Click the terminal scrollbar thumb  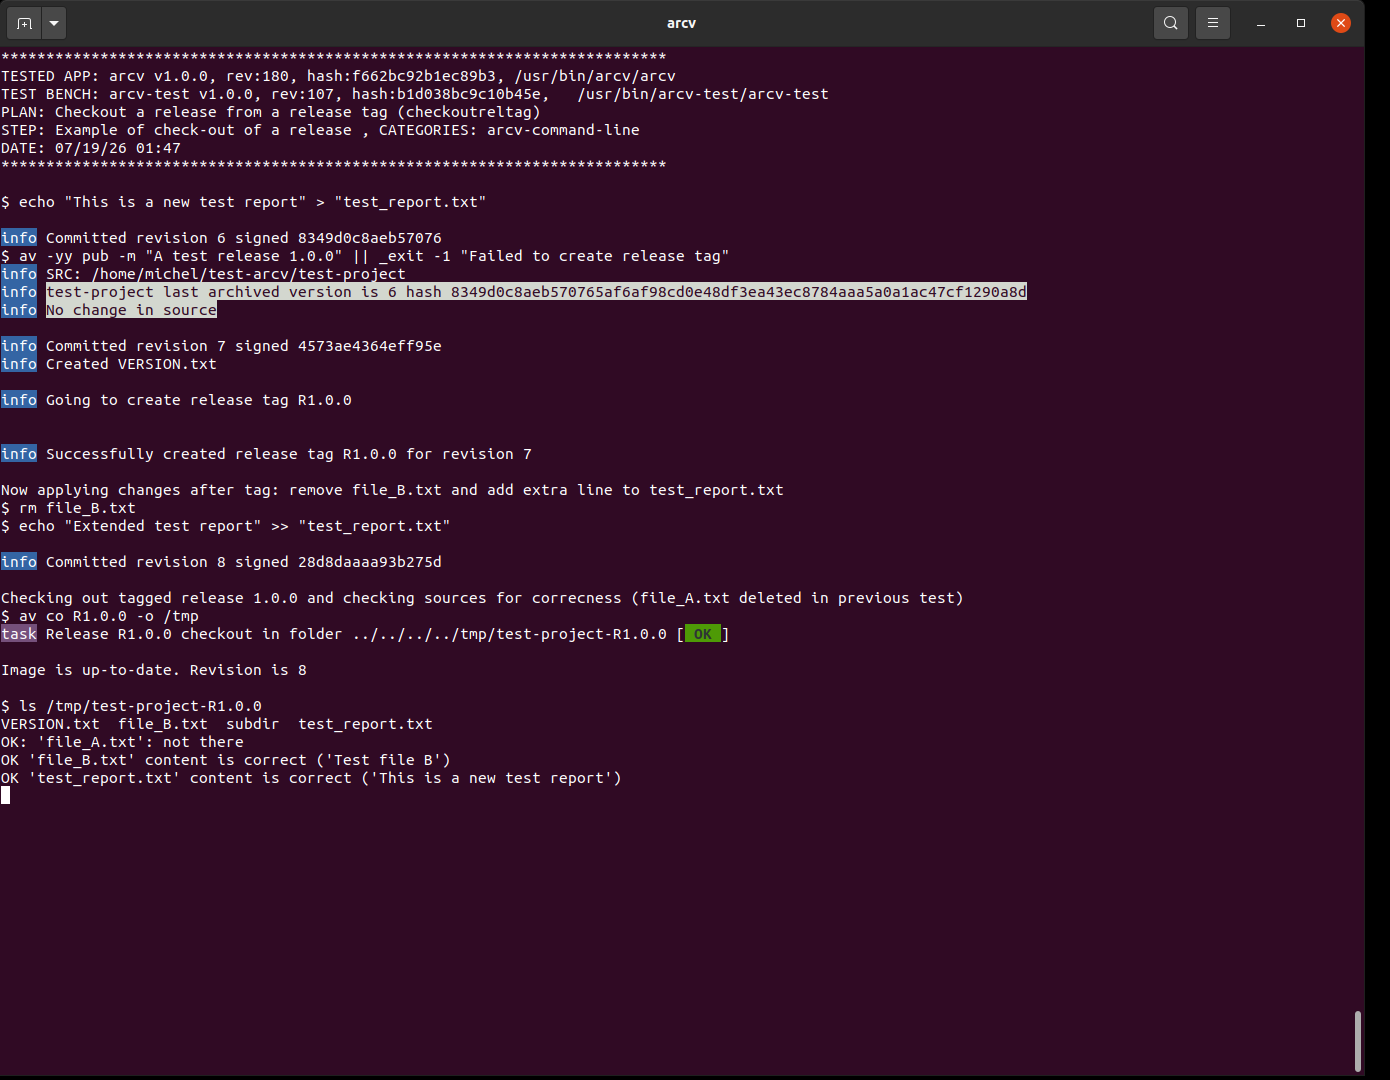coord(1358,1042)
